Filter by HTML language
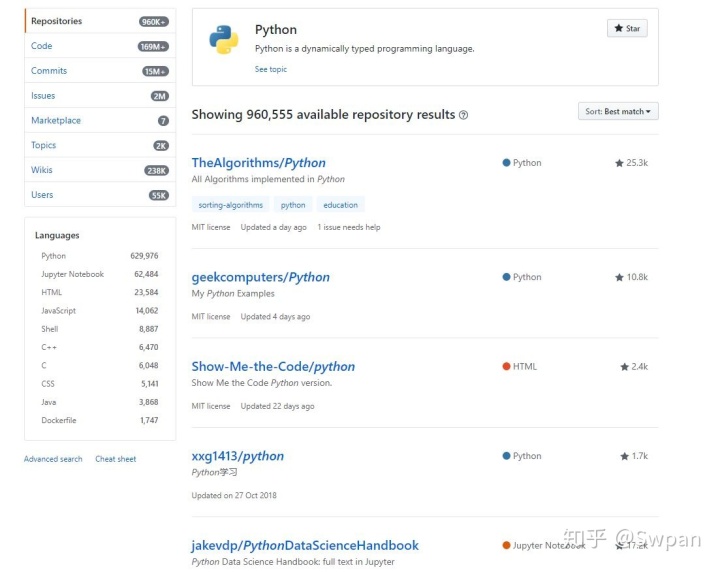Screen dimensions: 720x572 tap(100, 292)
